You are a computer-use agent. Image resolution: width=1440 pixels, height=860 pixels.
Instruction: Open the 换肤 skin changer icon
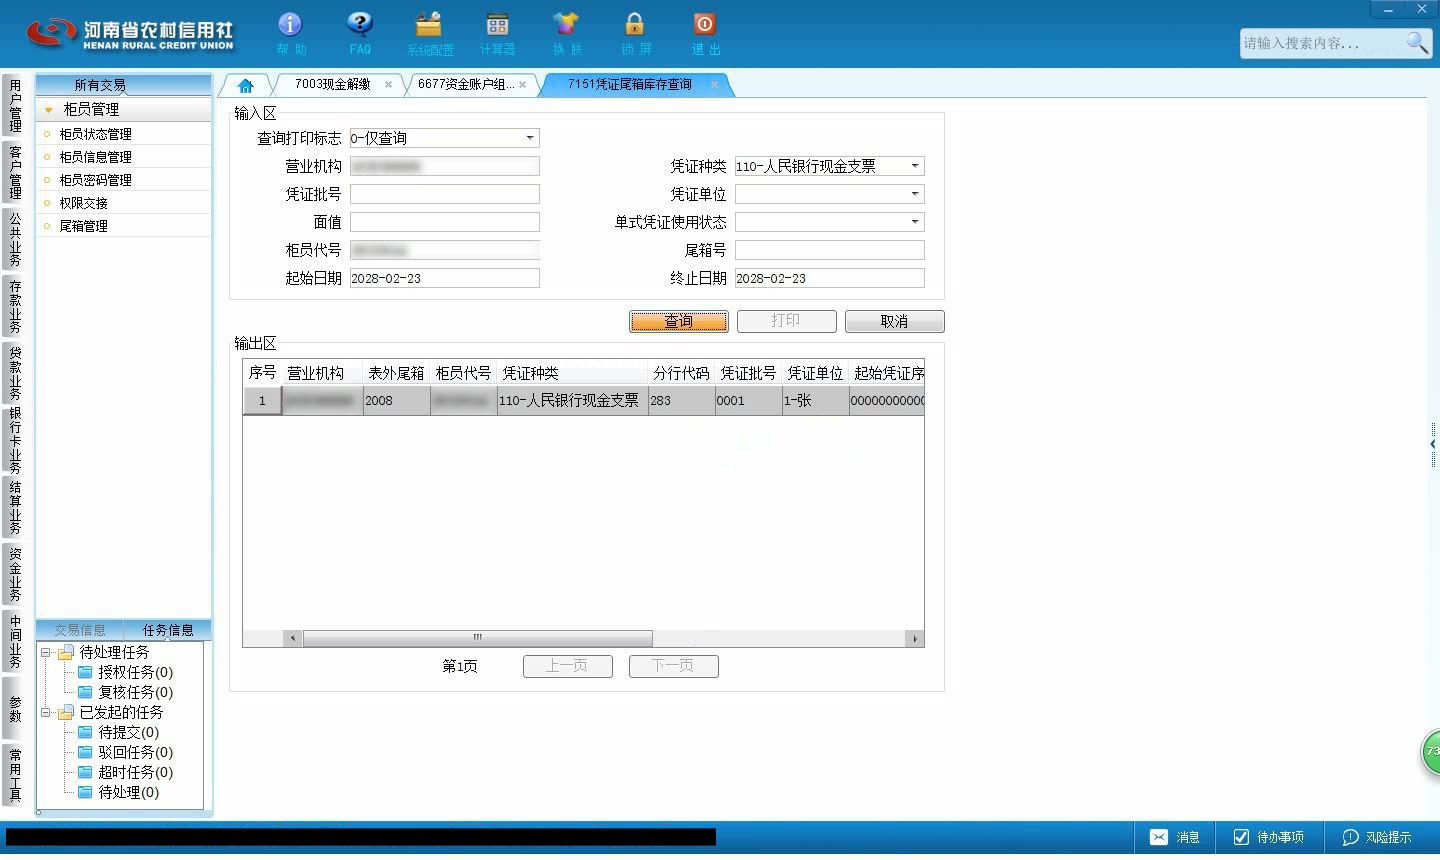coord(566,33)
